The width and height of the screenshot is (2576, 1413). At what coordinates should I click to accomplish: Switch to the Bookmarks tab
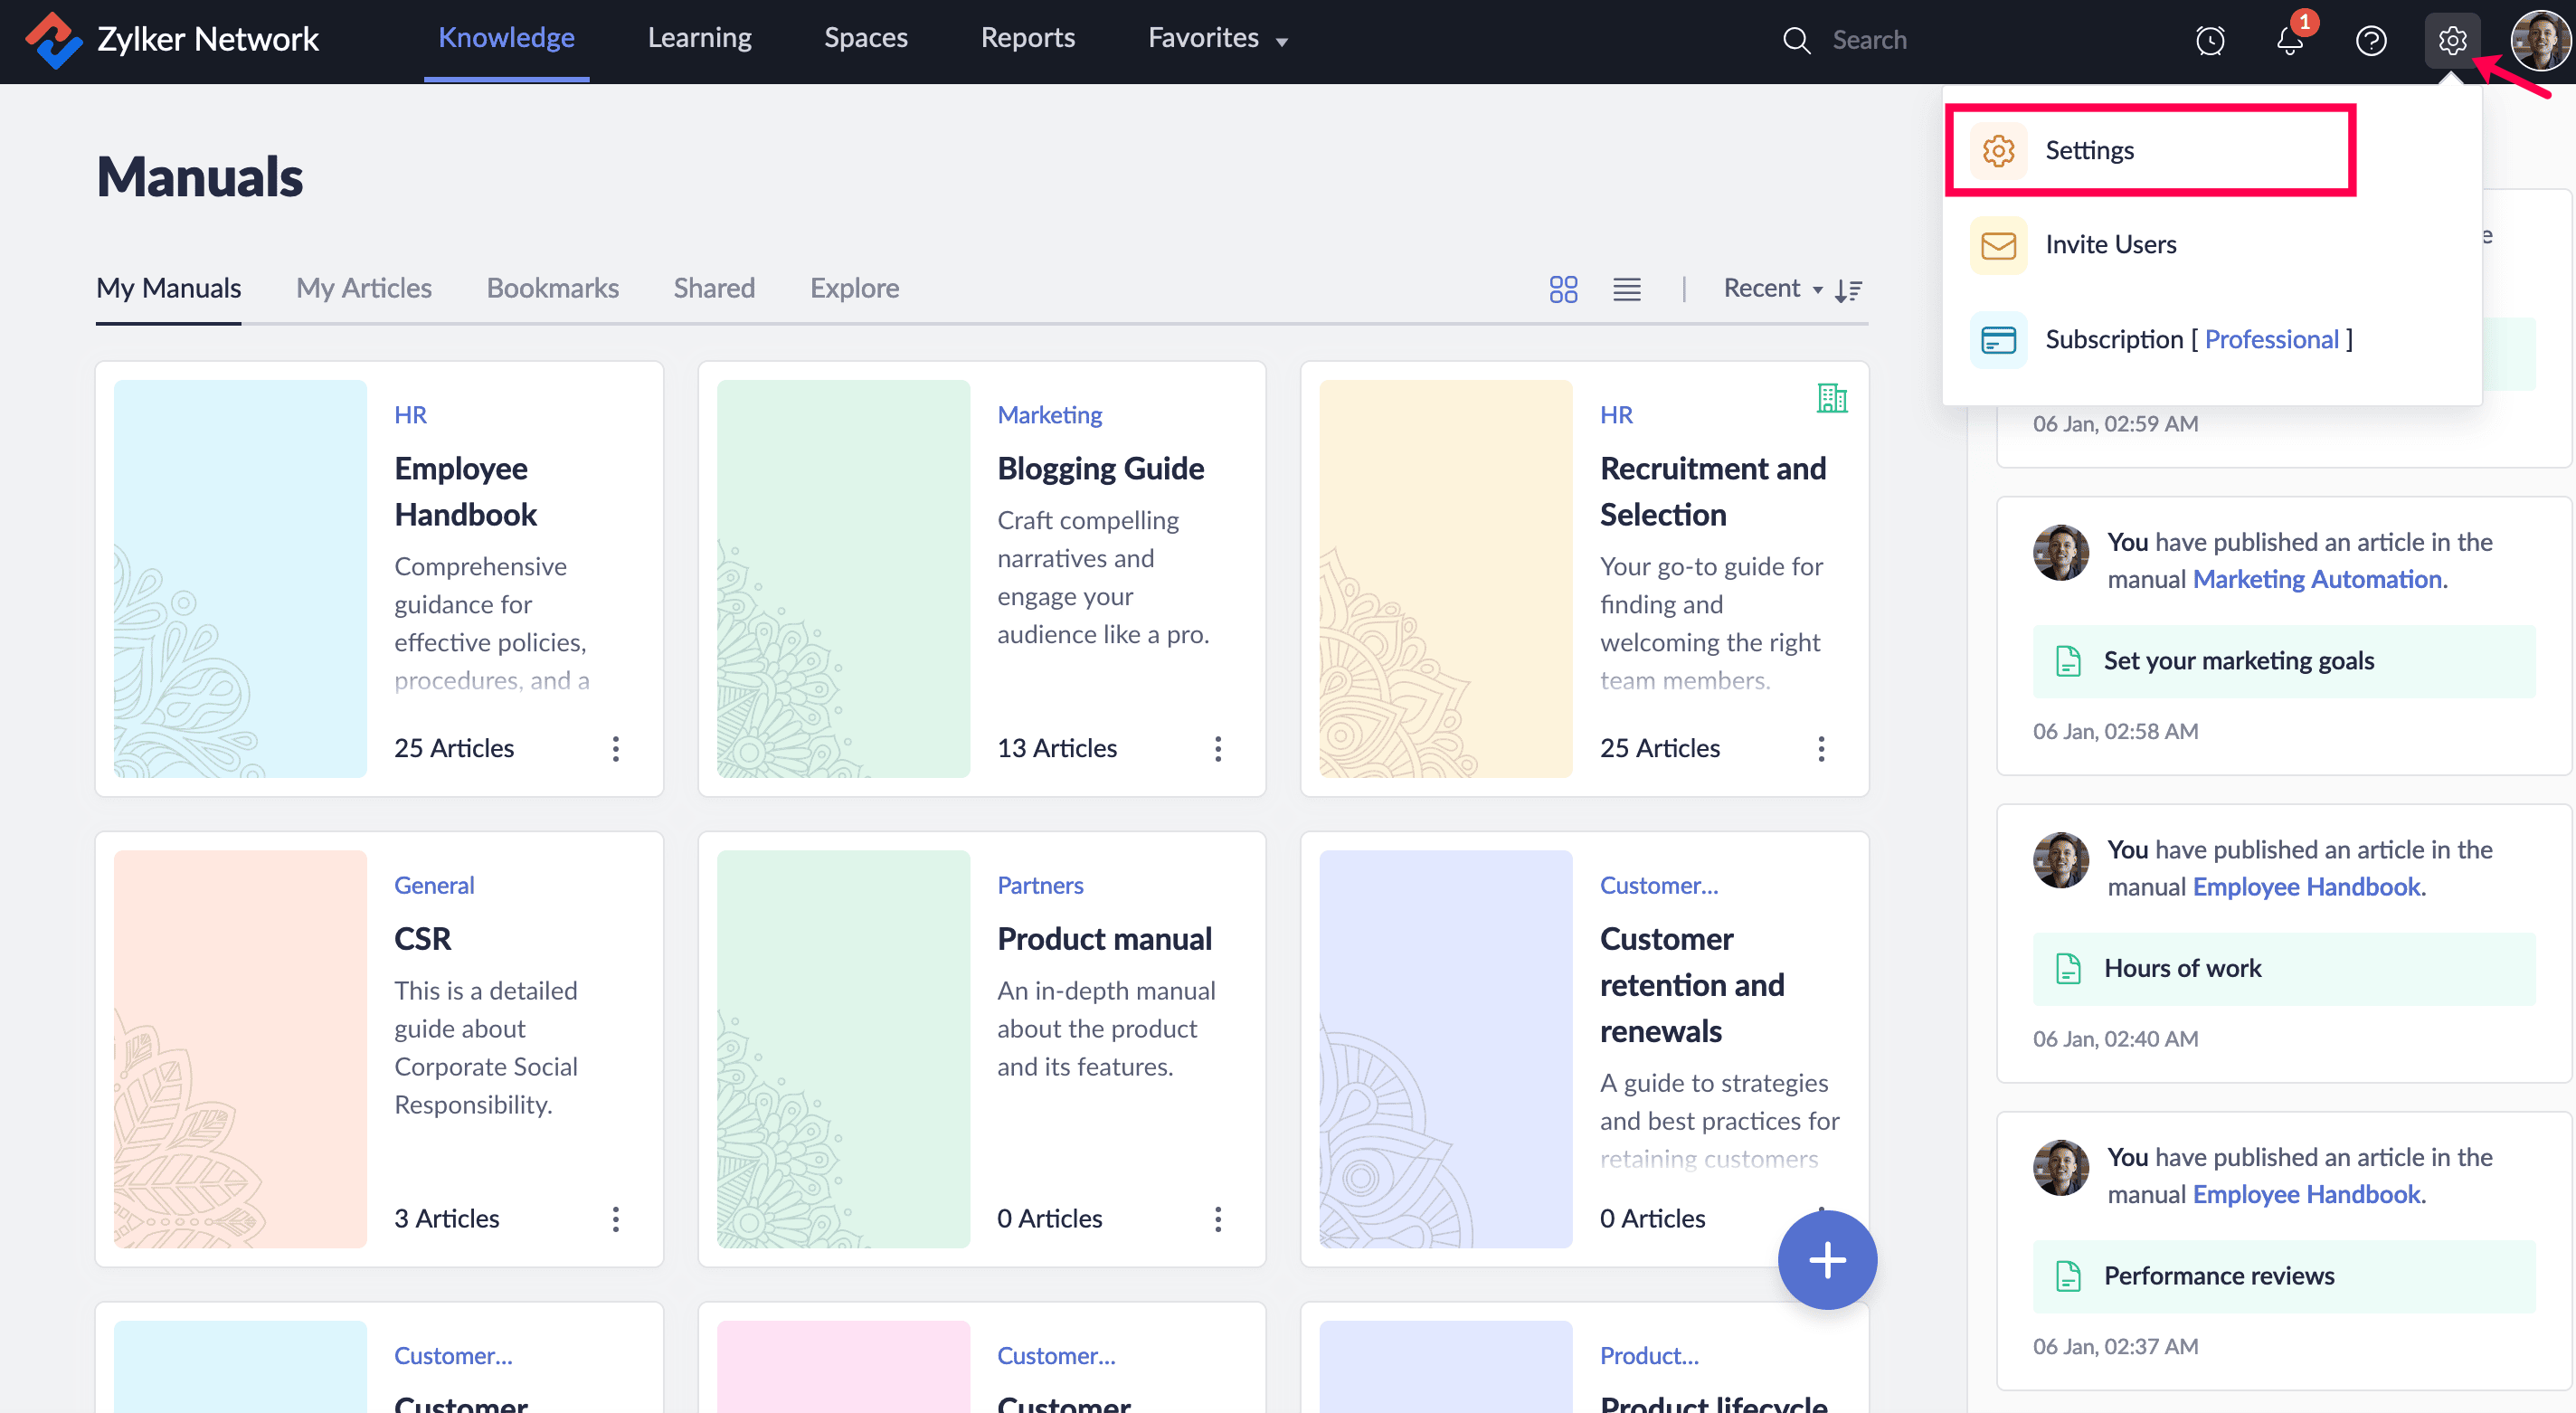click(x=552, y=289)
